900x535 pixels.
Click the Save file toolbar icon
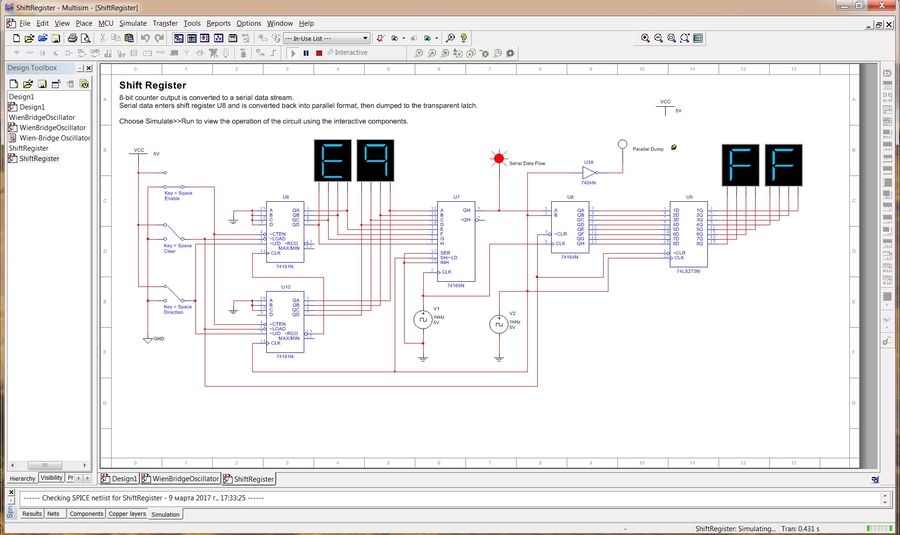54,38
